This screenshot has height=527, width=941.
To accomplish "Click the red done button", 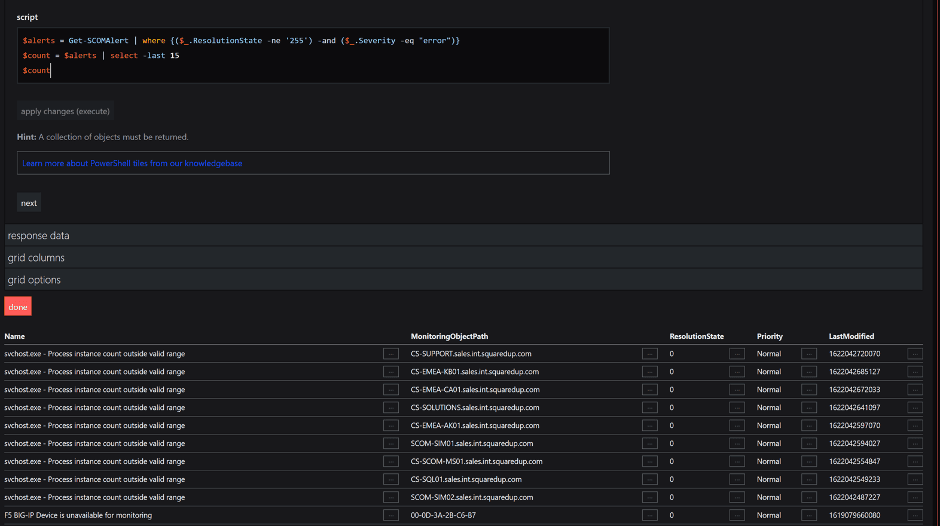I will click(18, 307).
